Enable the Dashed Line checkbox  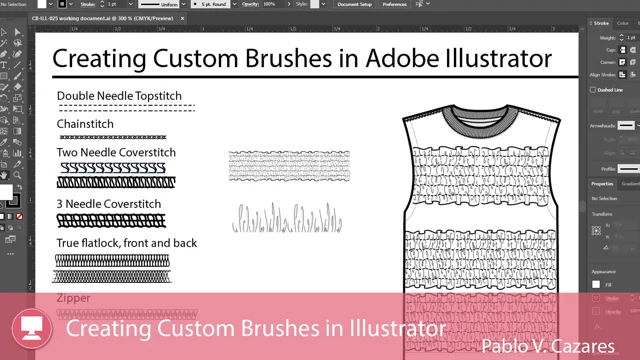click(593, 90)
